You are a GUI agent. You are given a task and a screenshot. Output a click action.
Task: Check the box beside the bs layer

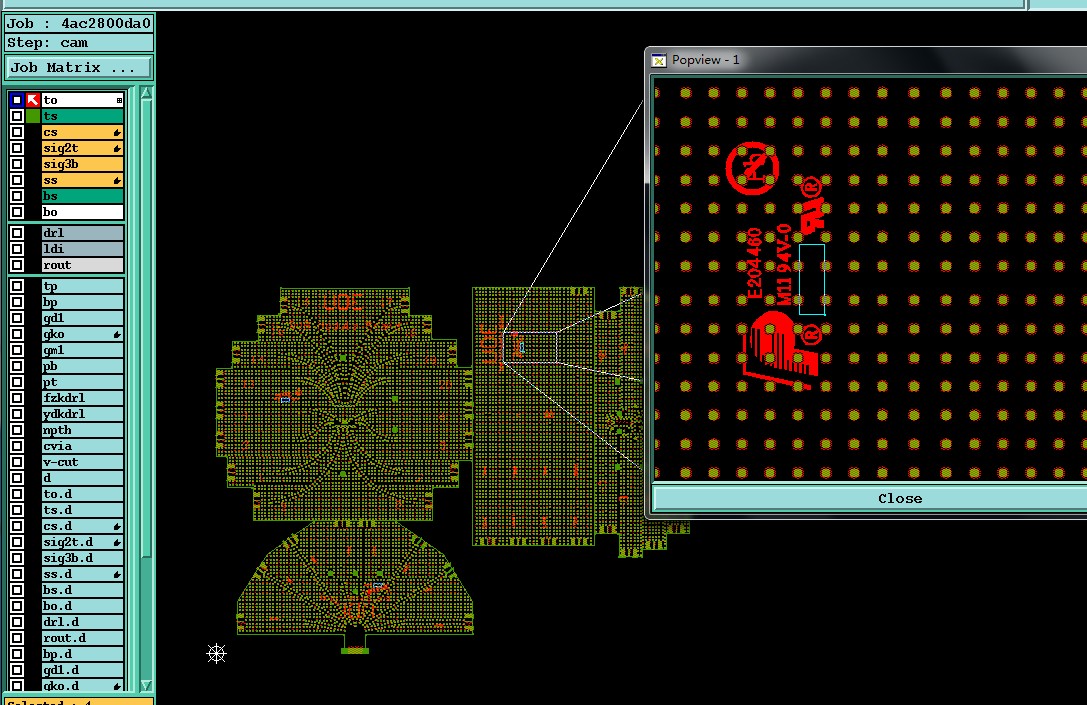coord(17,196)
